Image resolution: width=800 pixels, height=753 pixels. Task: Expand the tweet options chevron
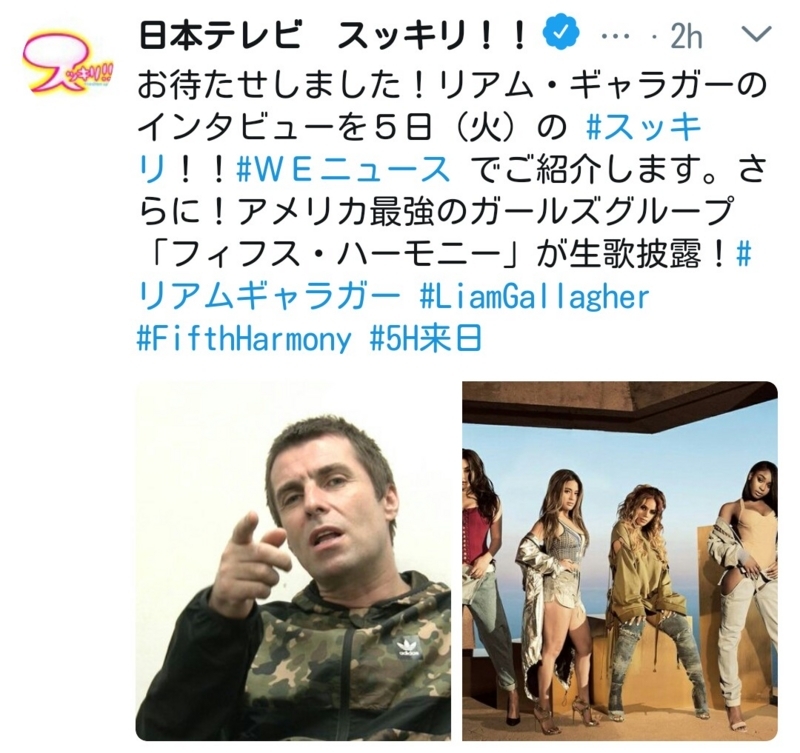click(x=756, y=35)
